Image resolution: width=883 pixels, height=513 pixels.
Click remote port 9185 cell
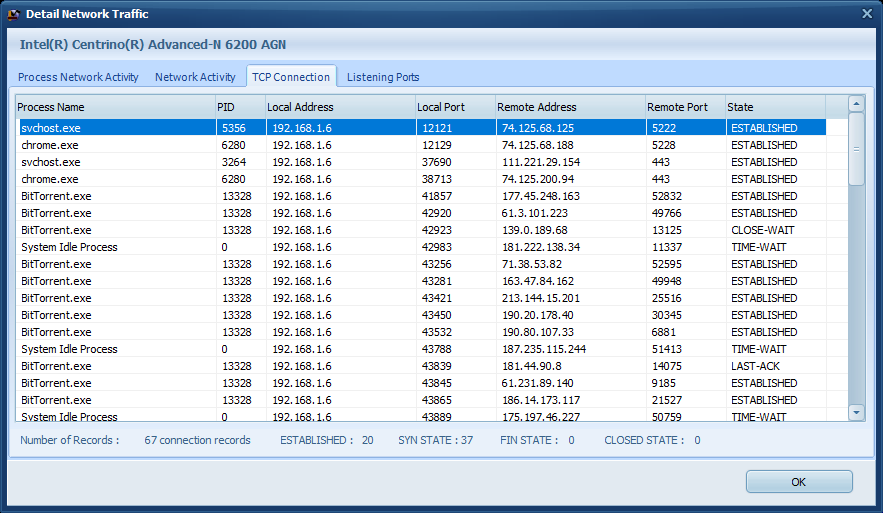(664, 383)
